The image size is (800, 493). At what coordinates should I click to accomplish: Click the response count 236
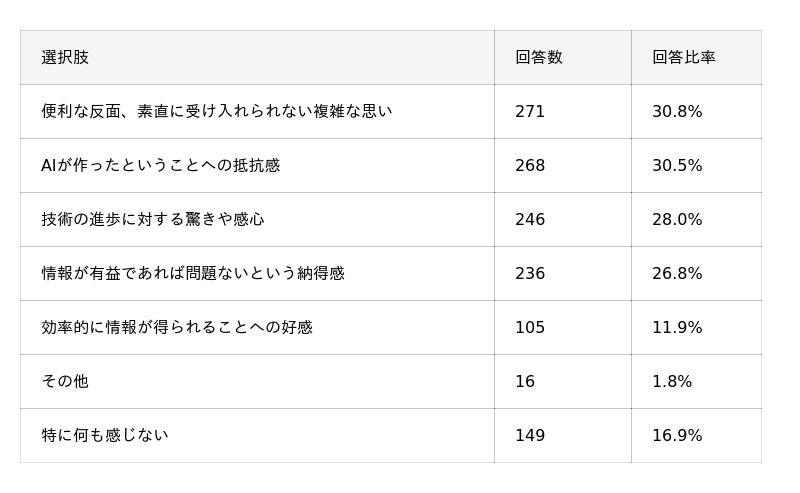click(530, 274)
